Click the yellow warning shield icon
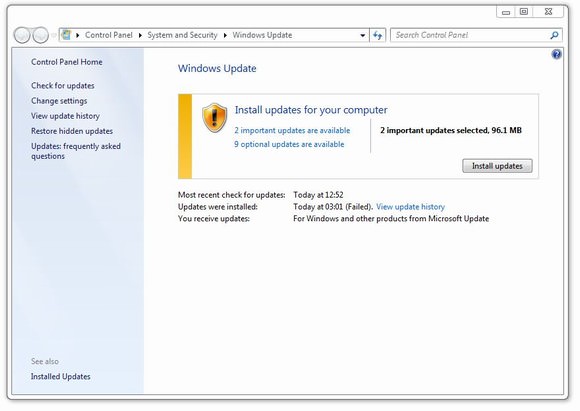The image size is (580, 411). point(215,118)
